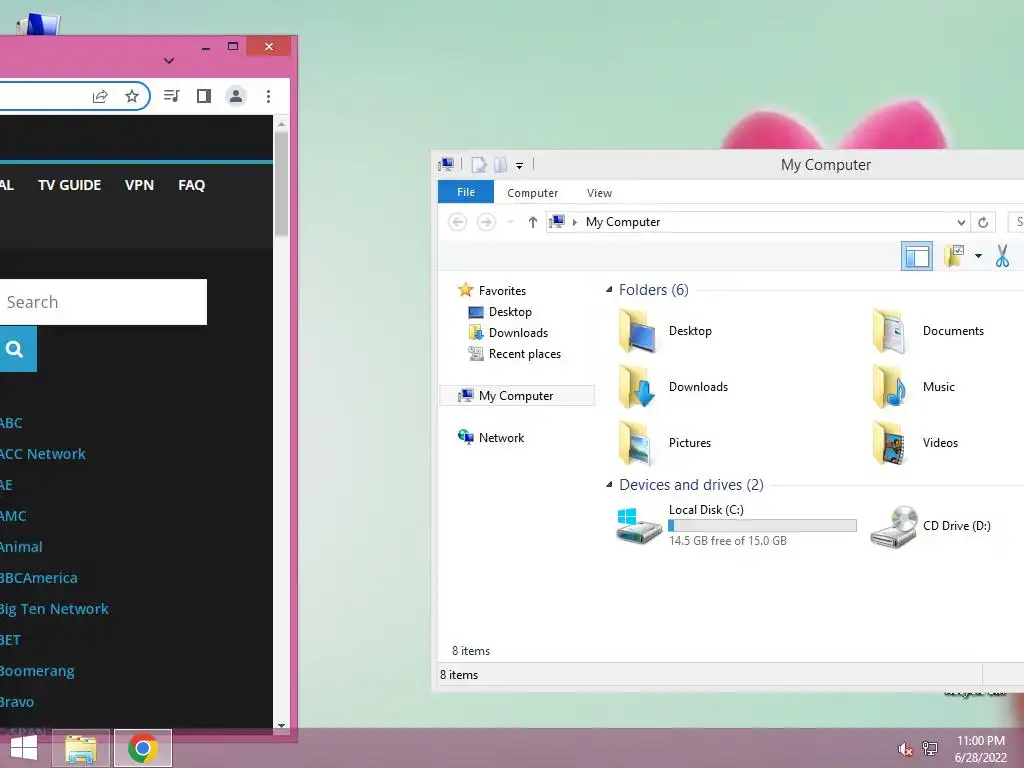Open Chrome media control queue icon
Viewport: 1024px width, 768px height.
[172, 96]
